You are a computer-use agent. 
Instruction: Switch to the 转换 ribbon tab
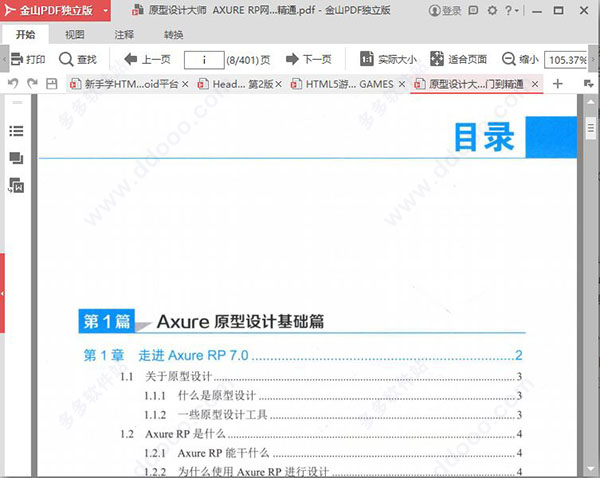click(x=173, y=35)
